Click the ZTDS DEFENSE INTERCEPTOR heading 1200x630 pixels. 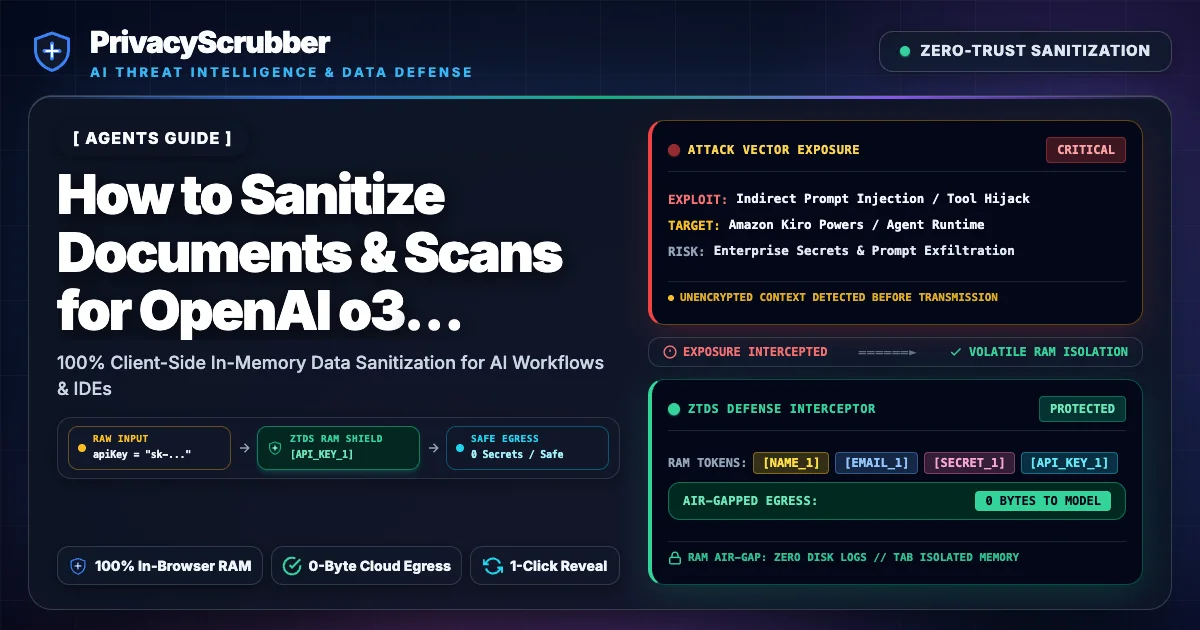(x=781, y=409)
